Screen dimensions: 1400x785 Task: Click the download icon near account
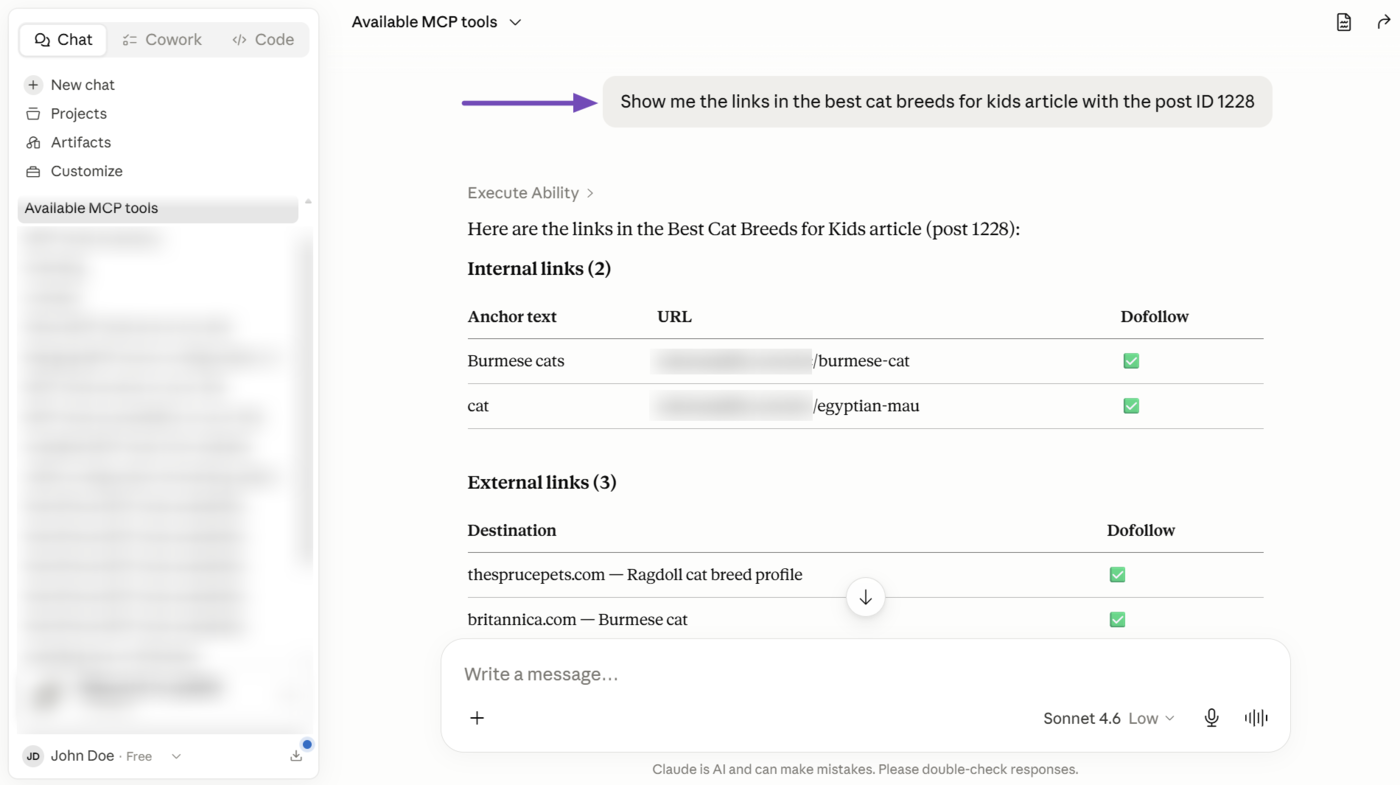click(x=296, y=756)
